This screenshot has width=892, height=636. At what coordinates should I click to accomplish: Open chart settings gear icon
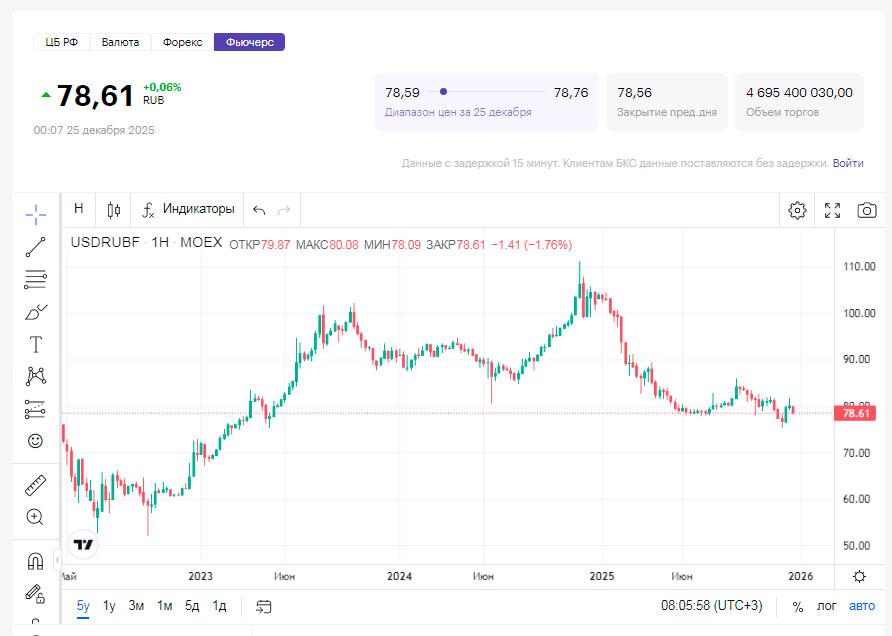[x=797, y=210]
